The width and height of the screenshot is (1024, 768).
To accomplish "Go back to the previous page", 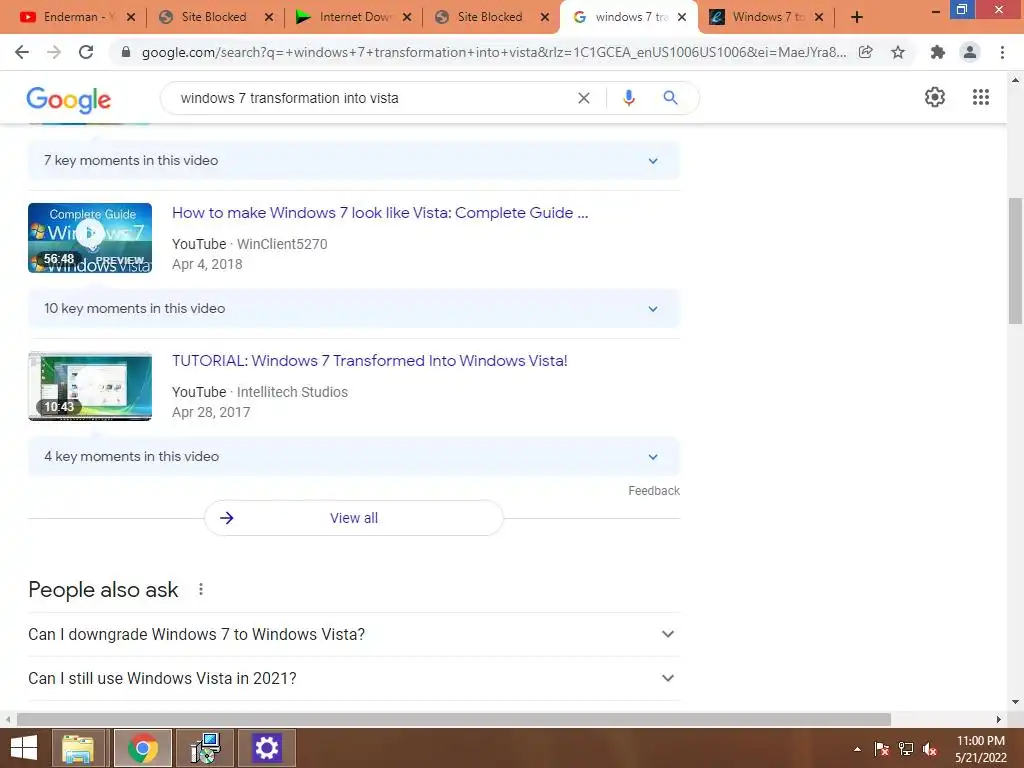I will click(x=22, y=52).
